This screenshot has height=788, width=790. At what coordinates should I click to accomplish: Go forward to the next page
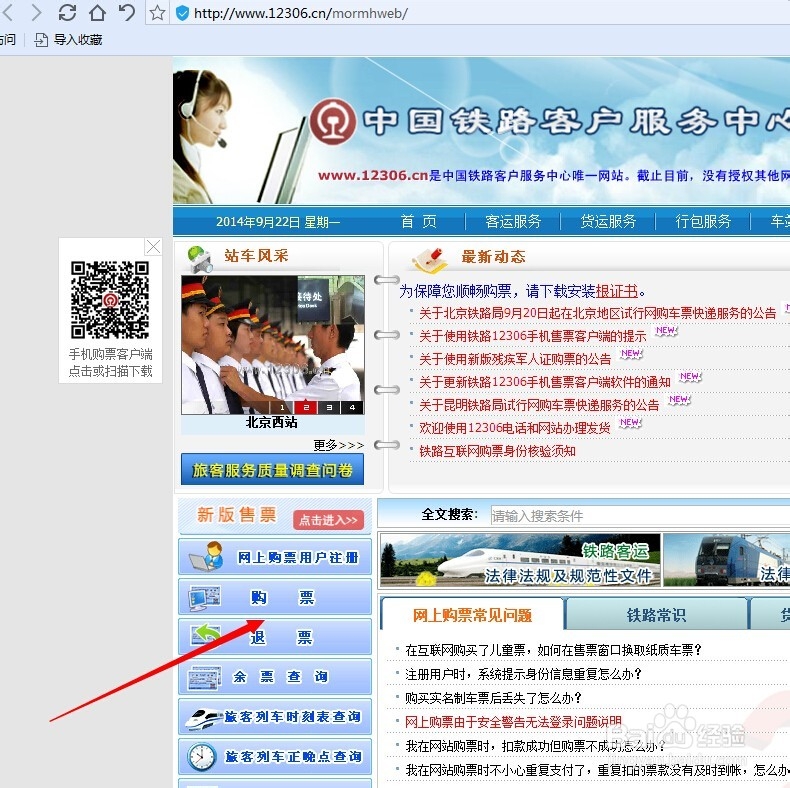[36, 13]
